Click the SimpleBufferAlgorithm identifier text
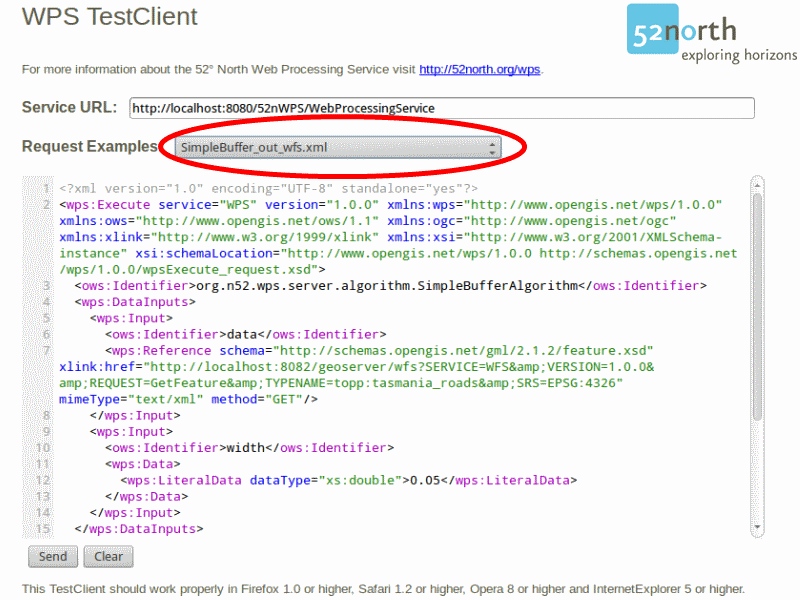800x600 pixels. 387,286
